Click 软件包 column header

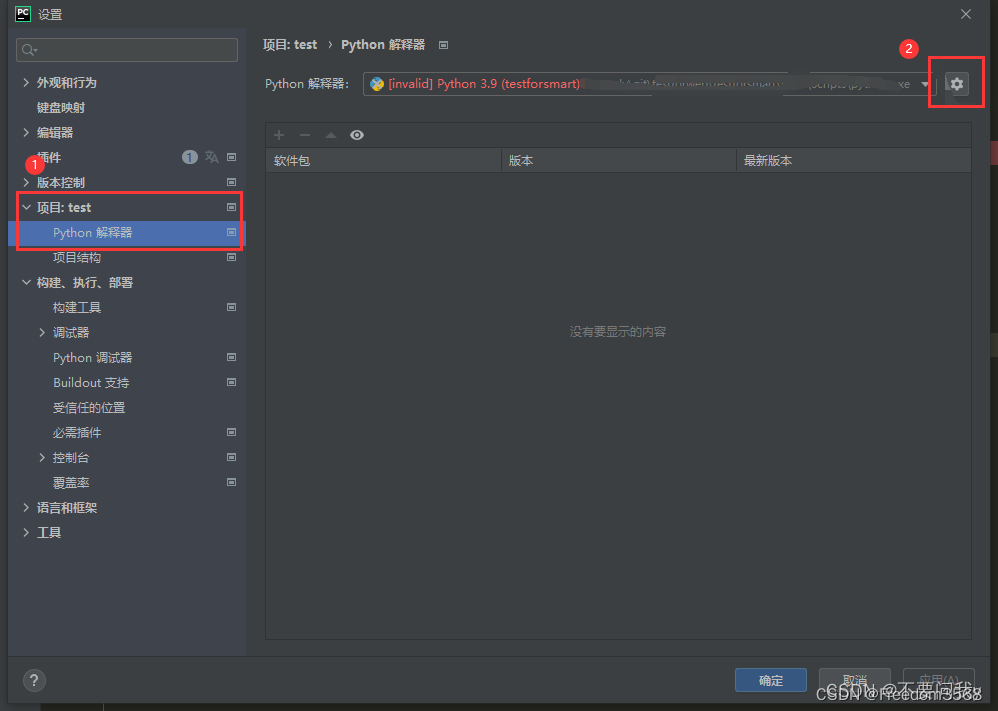click(x=384, y=160)
